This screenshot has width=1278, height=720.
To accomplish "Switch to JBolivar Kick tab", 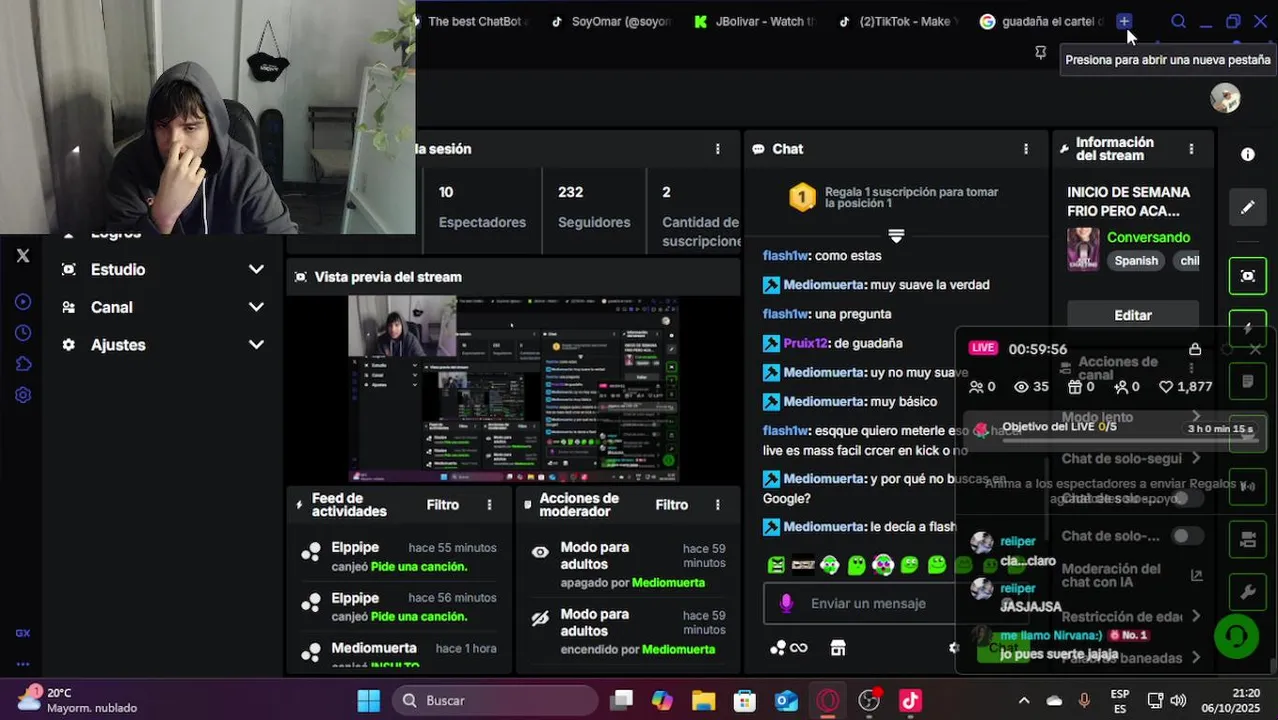I will [x=755, y=21].
